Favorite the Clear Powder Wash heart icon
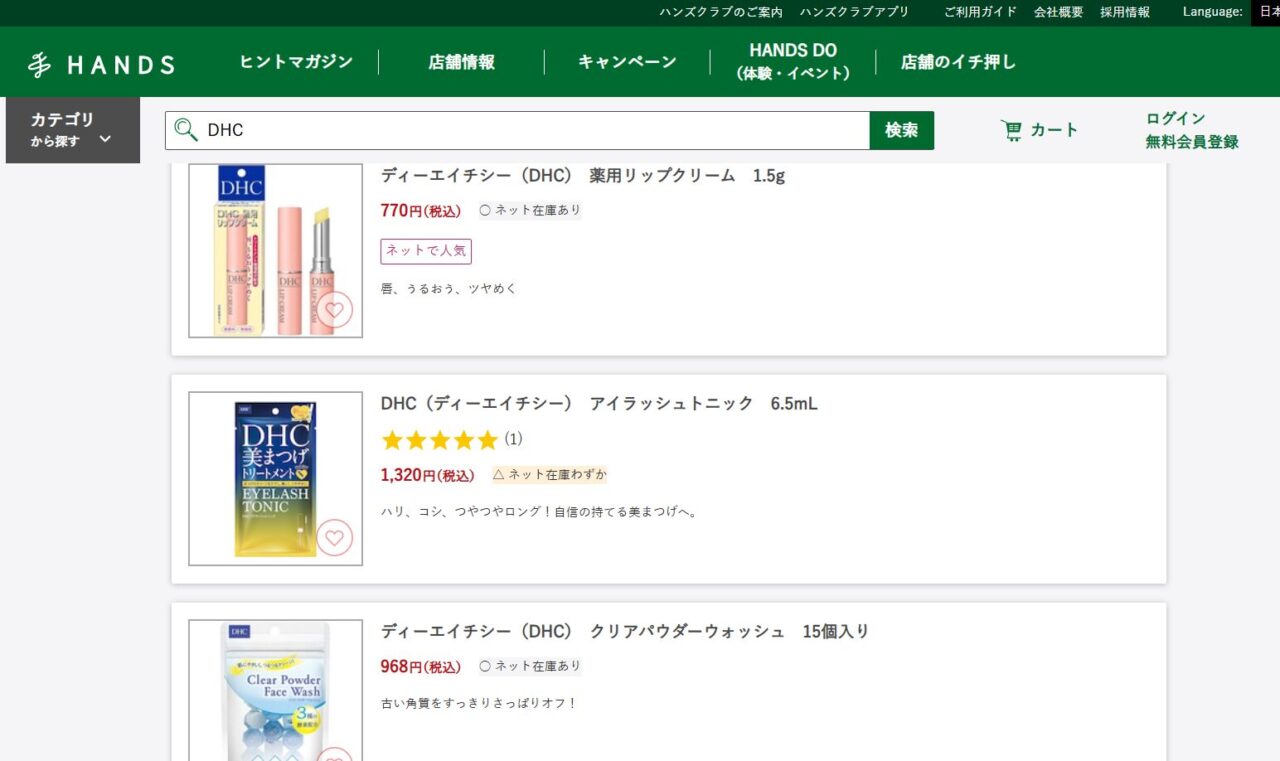 click(x=334, y=755)
